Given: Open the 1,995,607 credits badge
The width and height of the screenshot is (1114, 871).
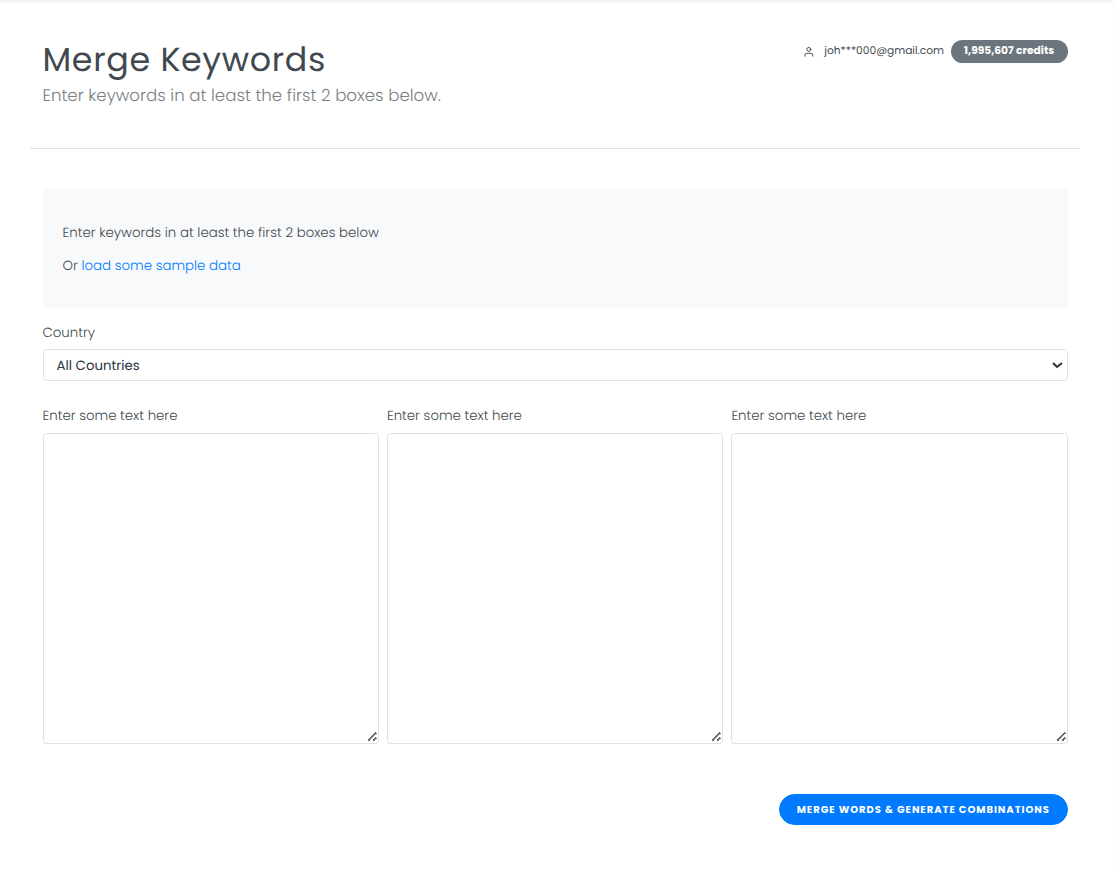Looking at the screenshot, I should click(x=1008, y=51).
